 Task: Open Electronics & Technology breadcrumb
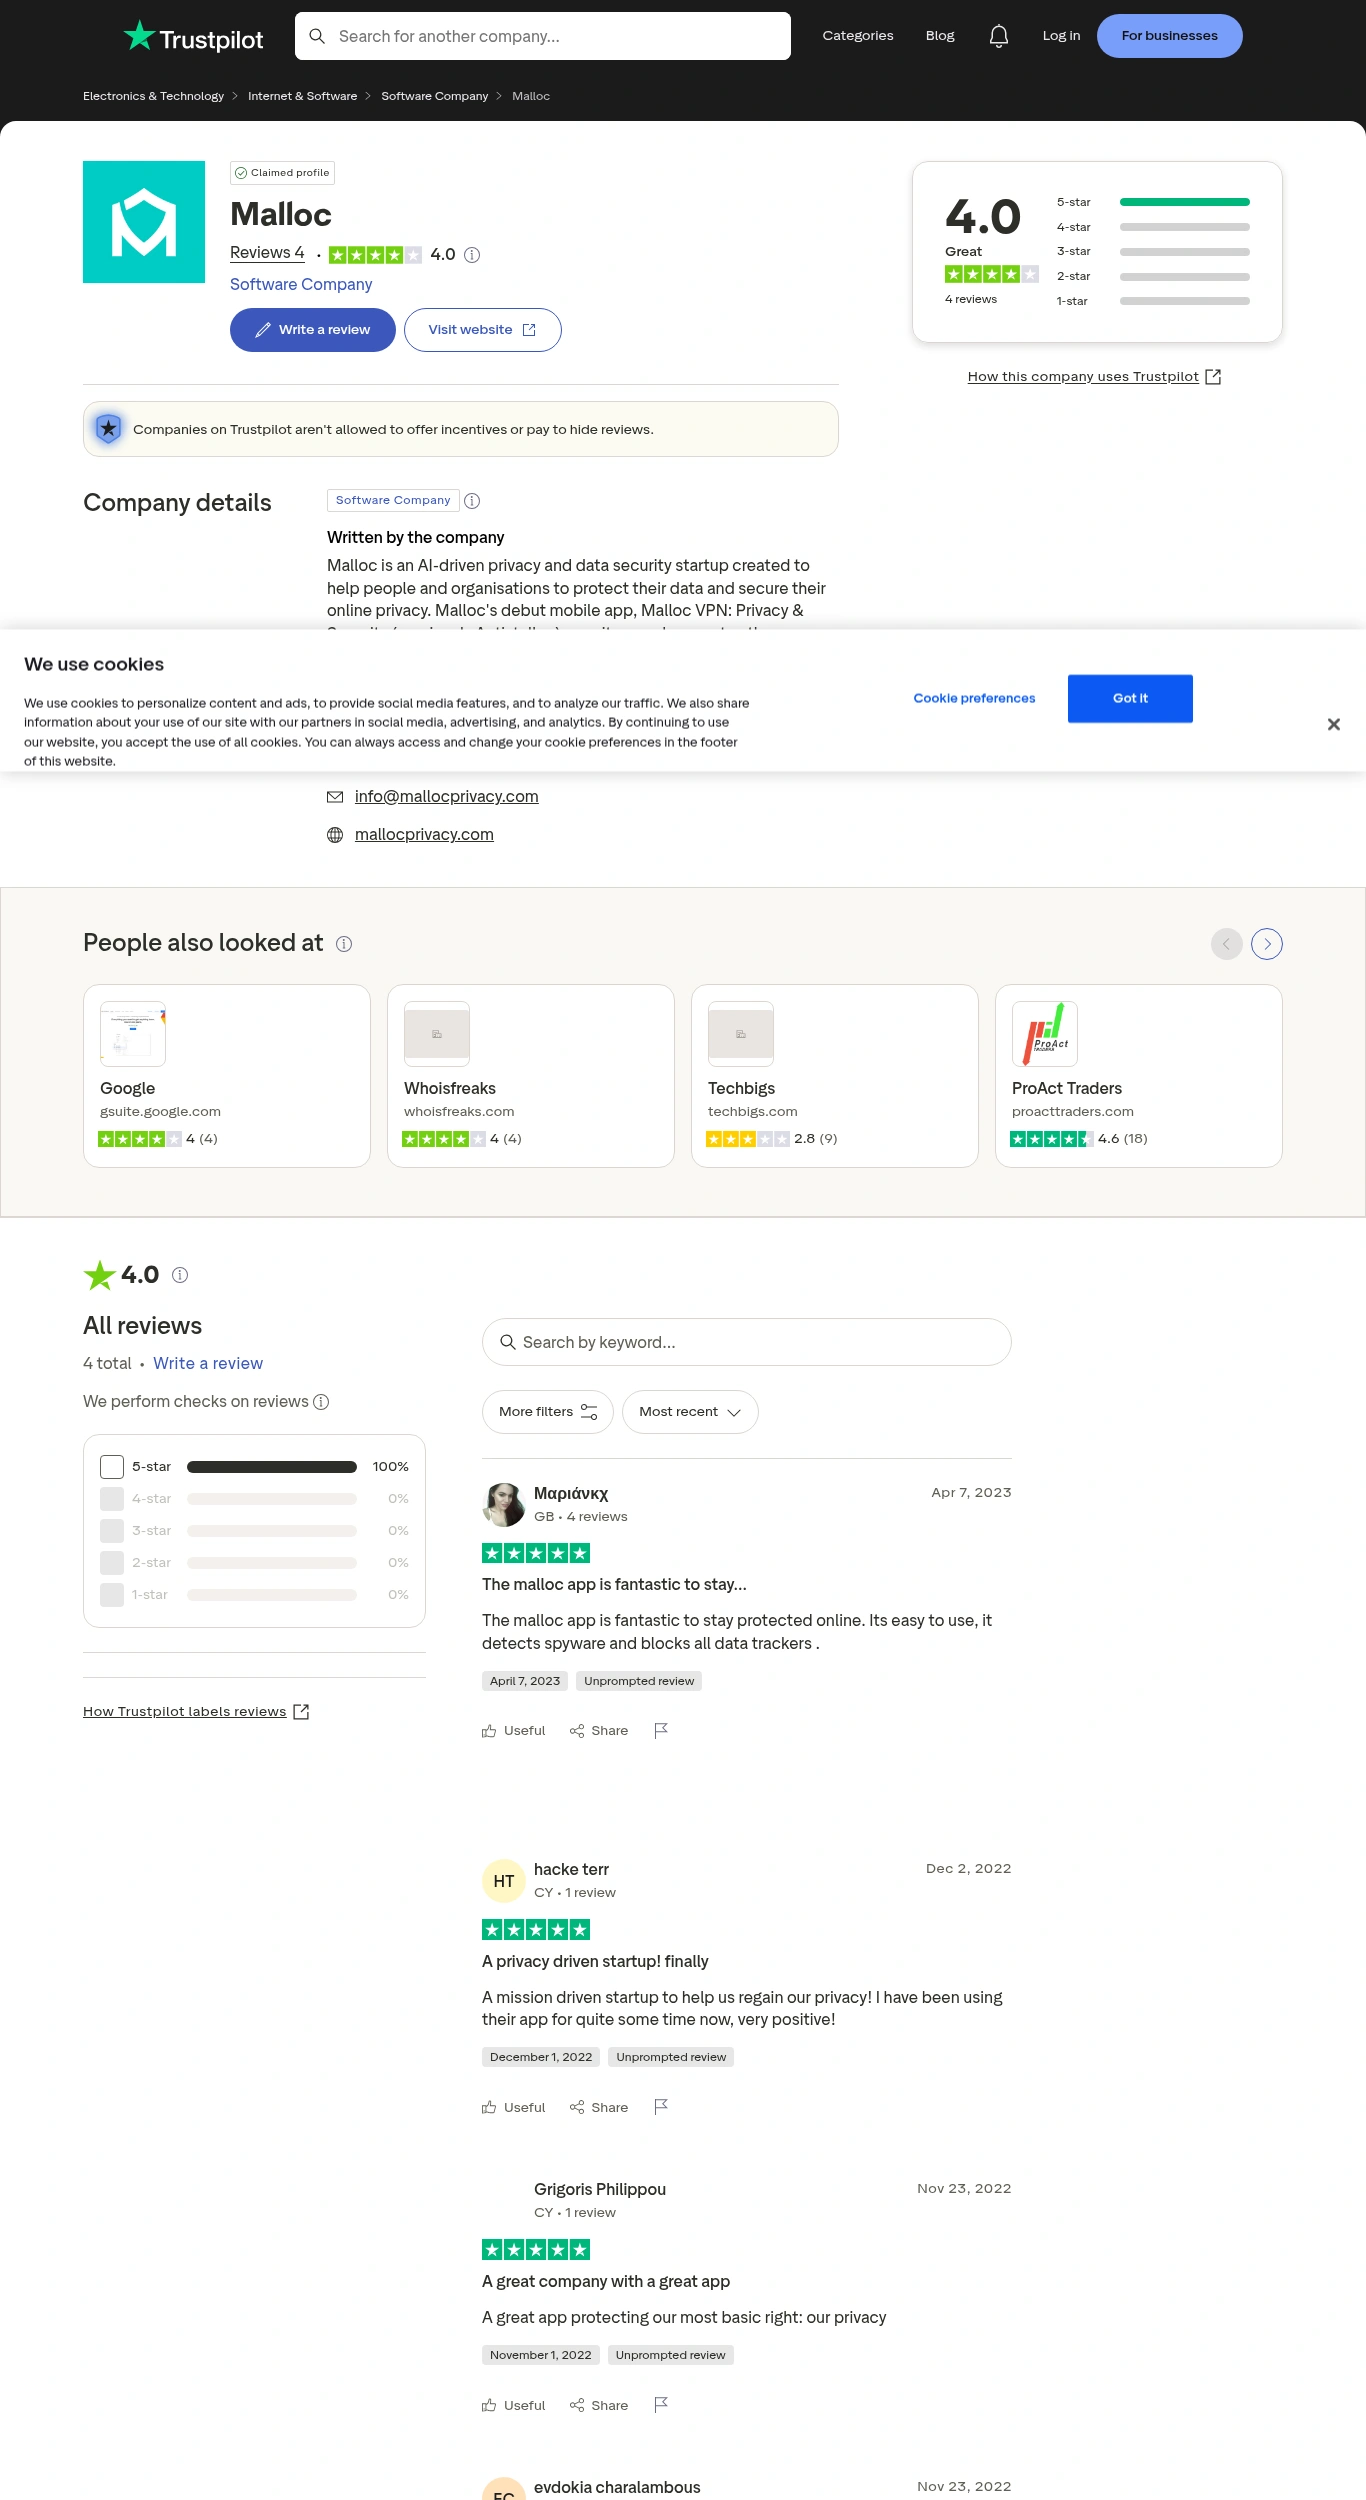coord(153,96)
